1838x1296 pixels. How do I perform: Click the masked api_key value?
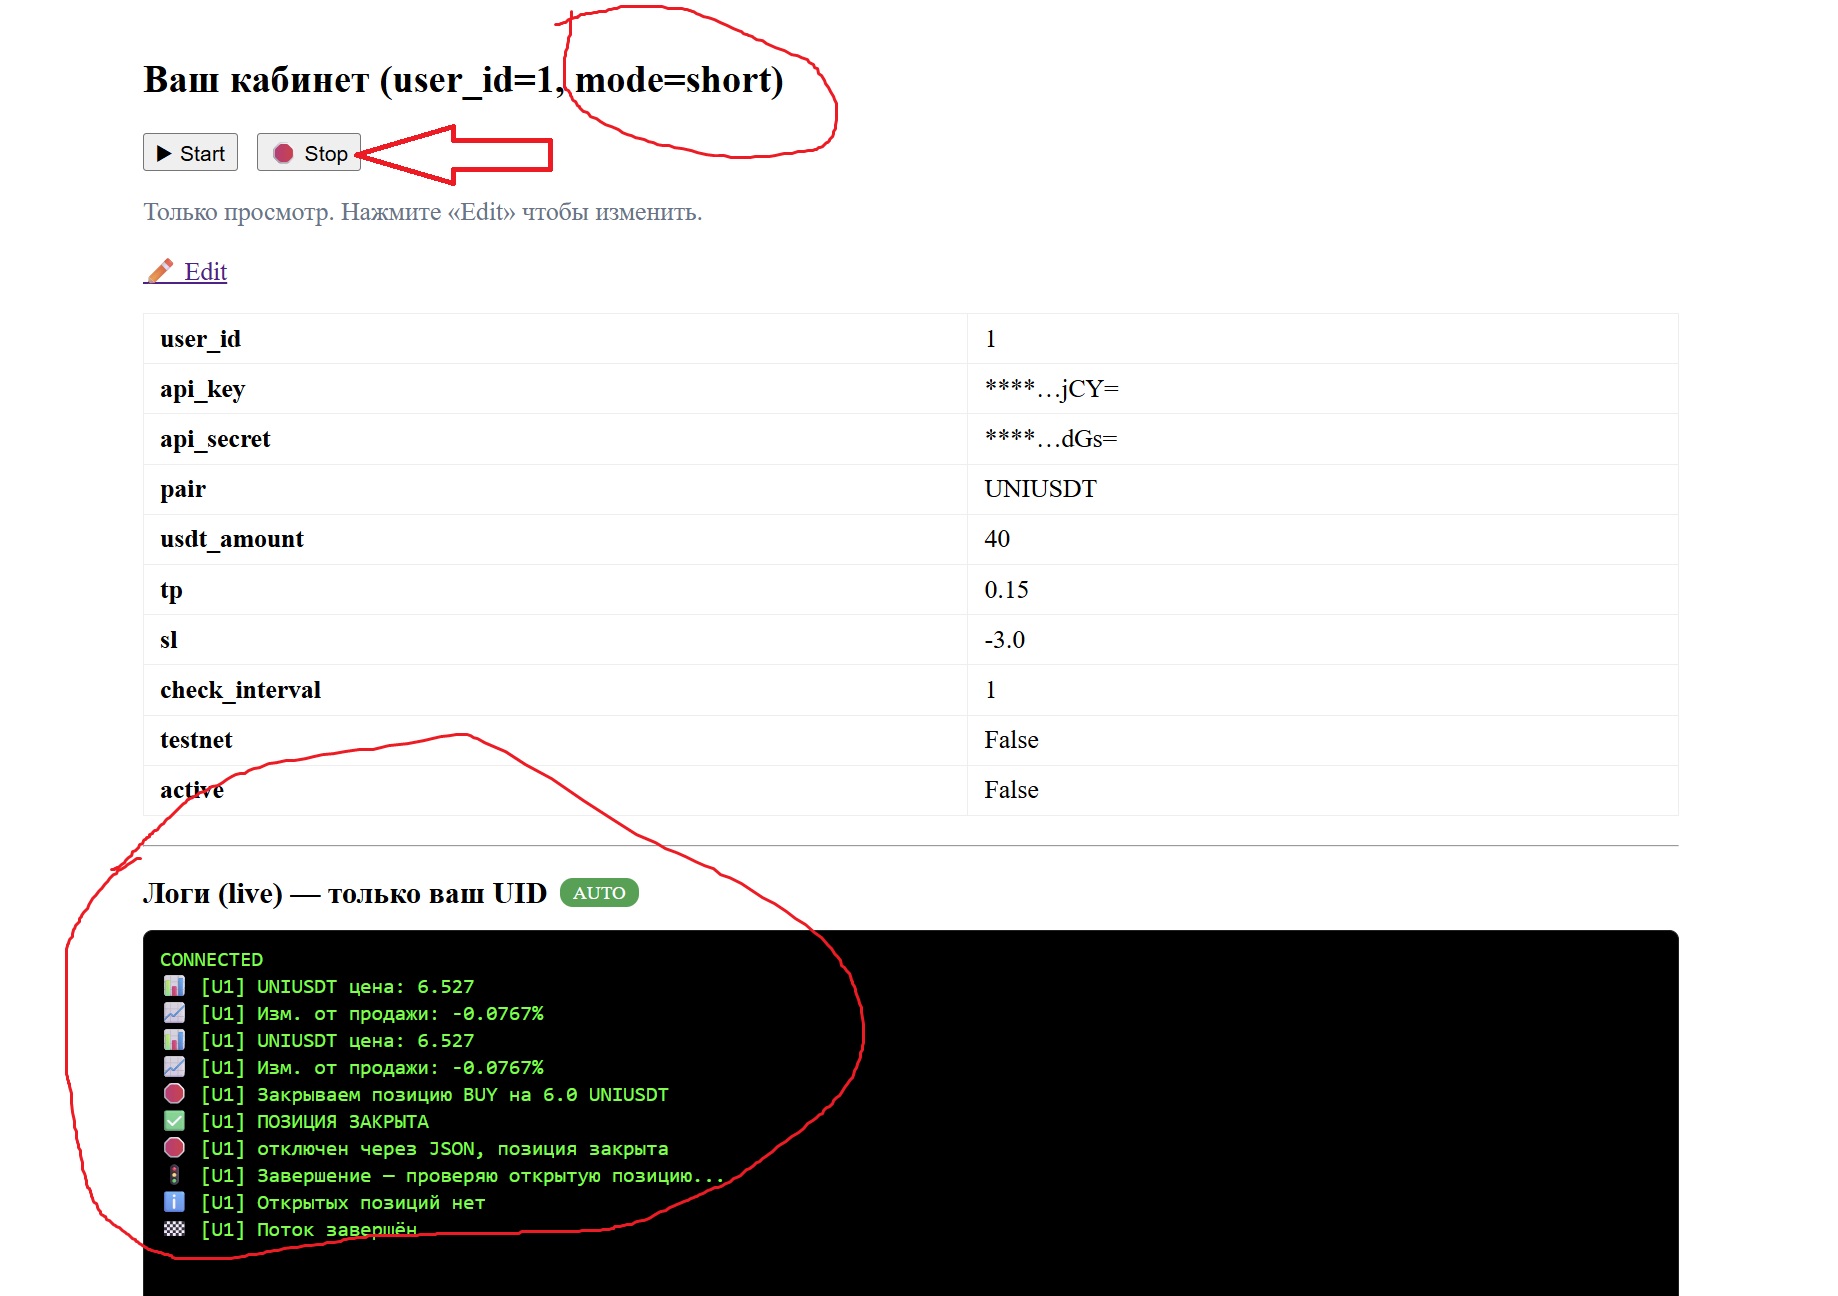[1051, 389]
